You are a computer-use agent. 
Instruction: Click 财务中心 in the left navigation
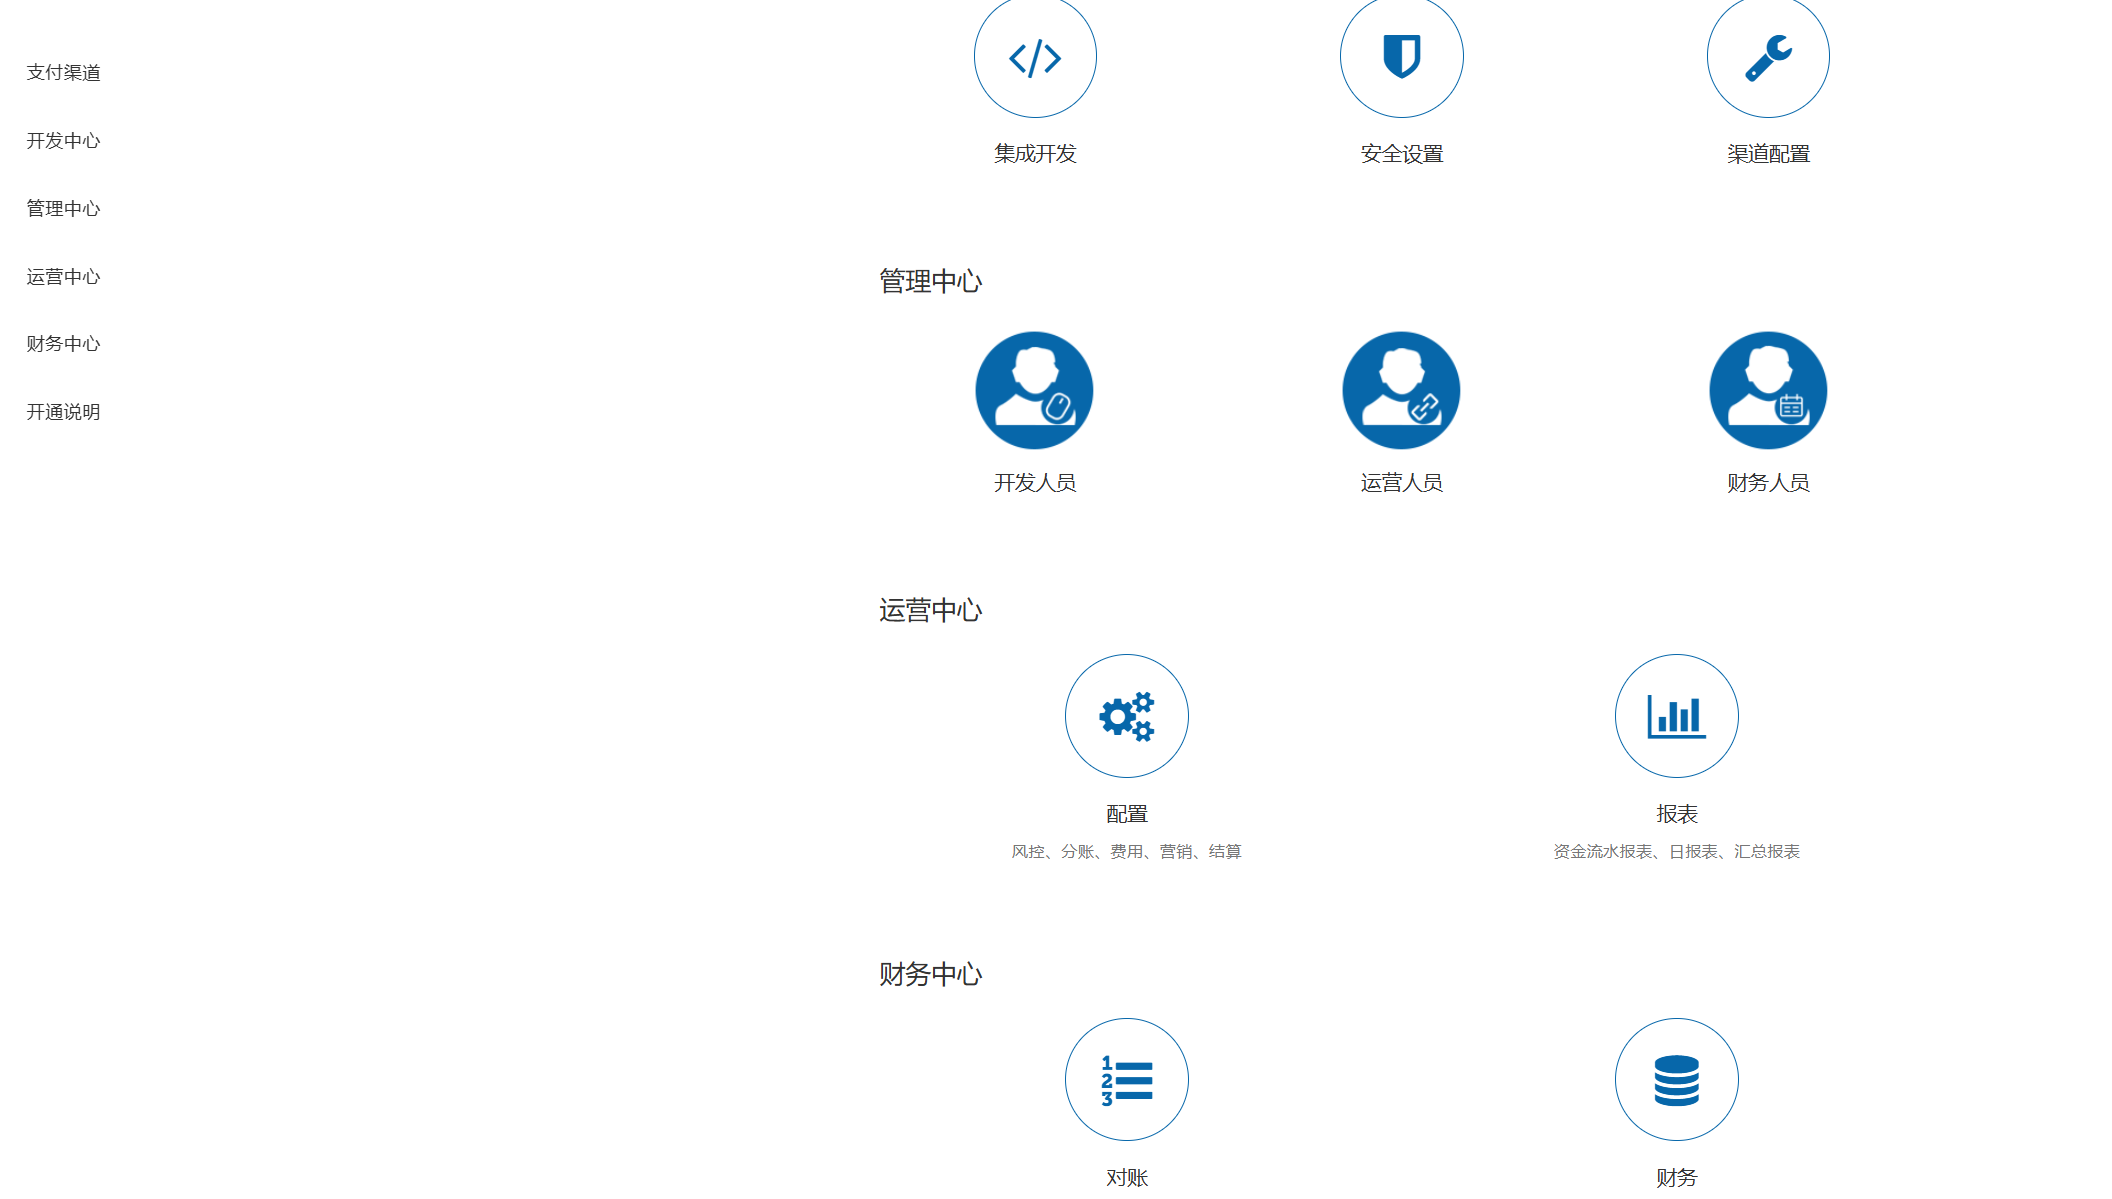pos(62,344)
